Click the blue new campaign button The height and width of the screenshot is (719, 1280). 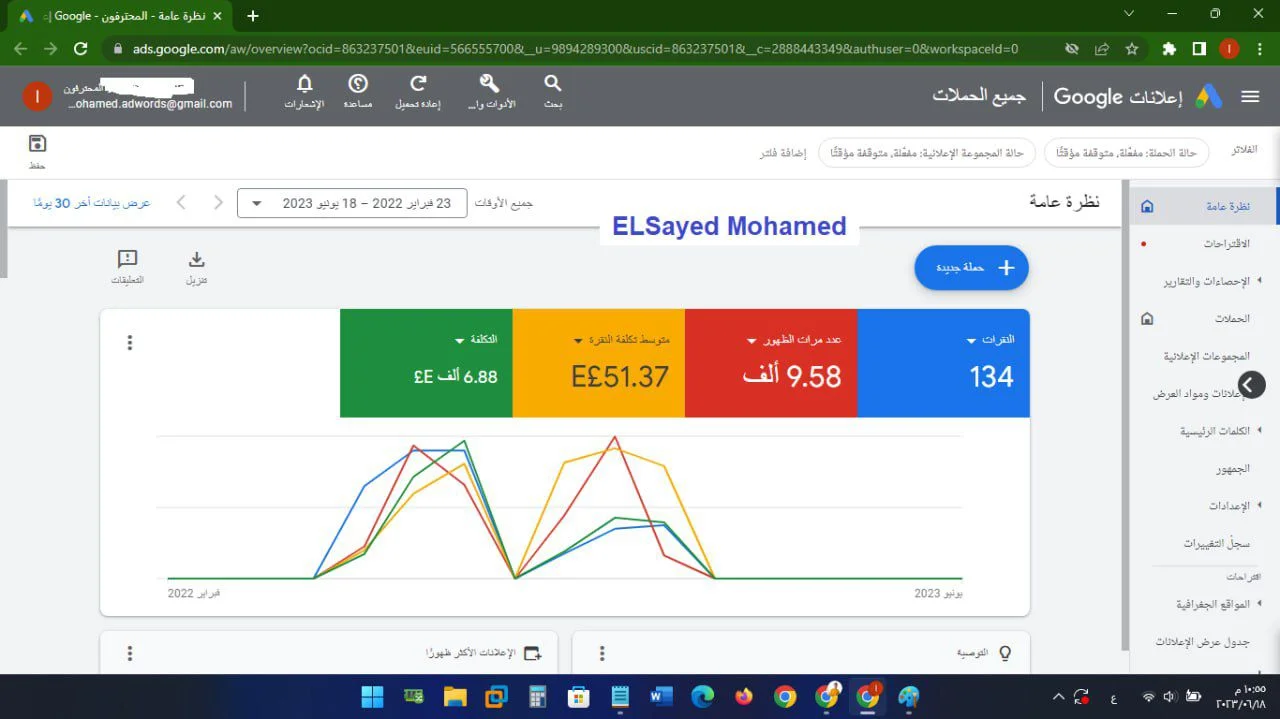click(x=971, y=268)
